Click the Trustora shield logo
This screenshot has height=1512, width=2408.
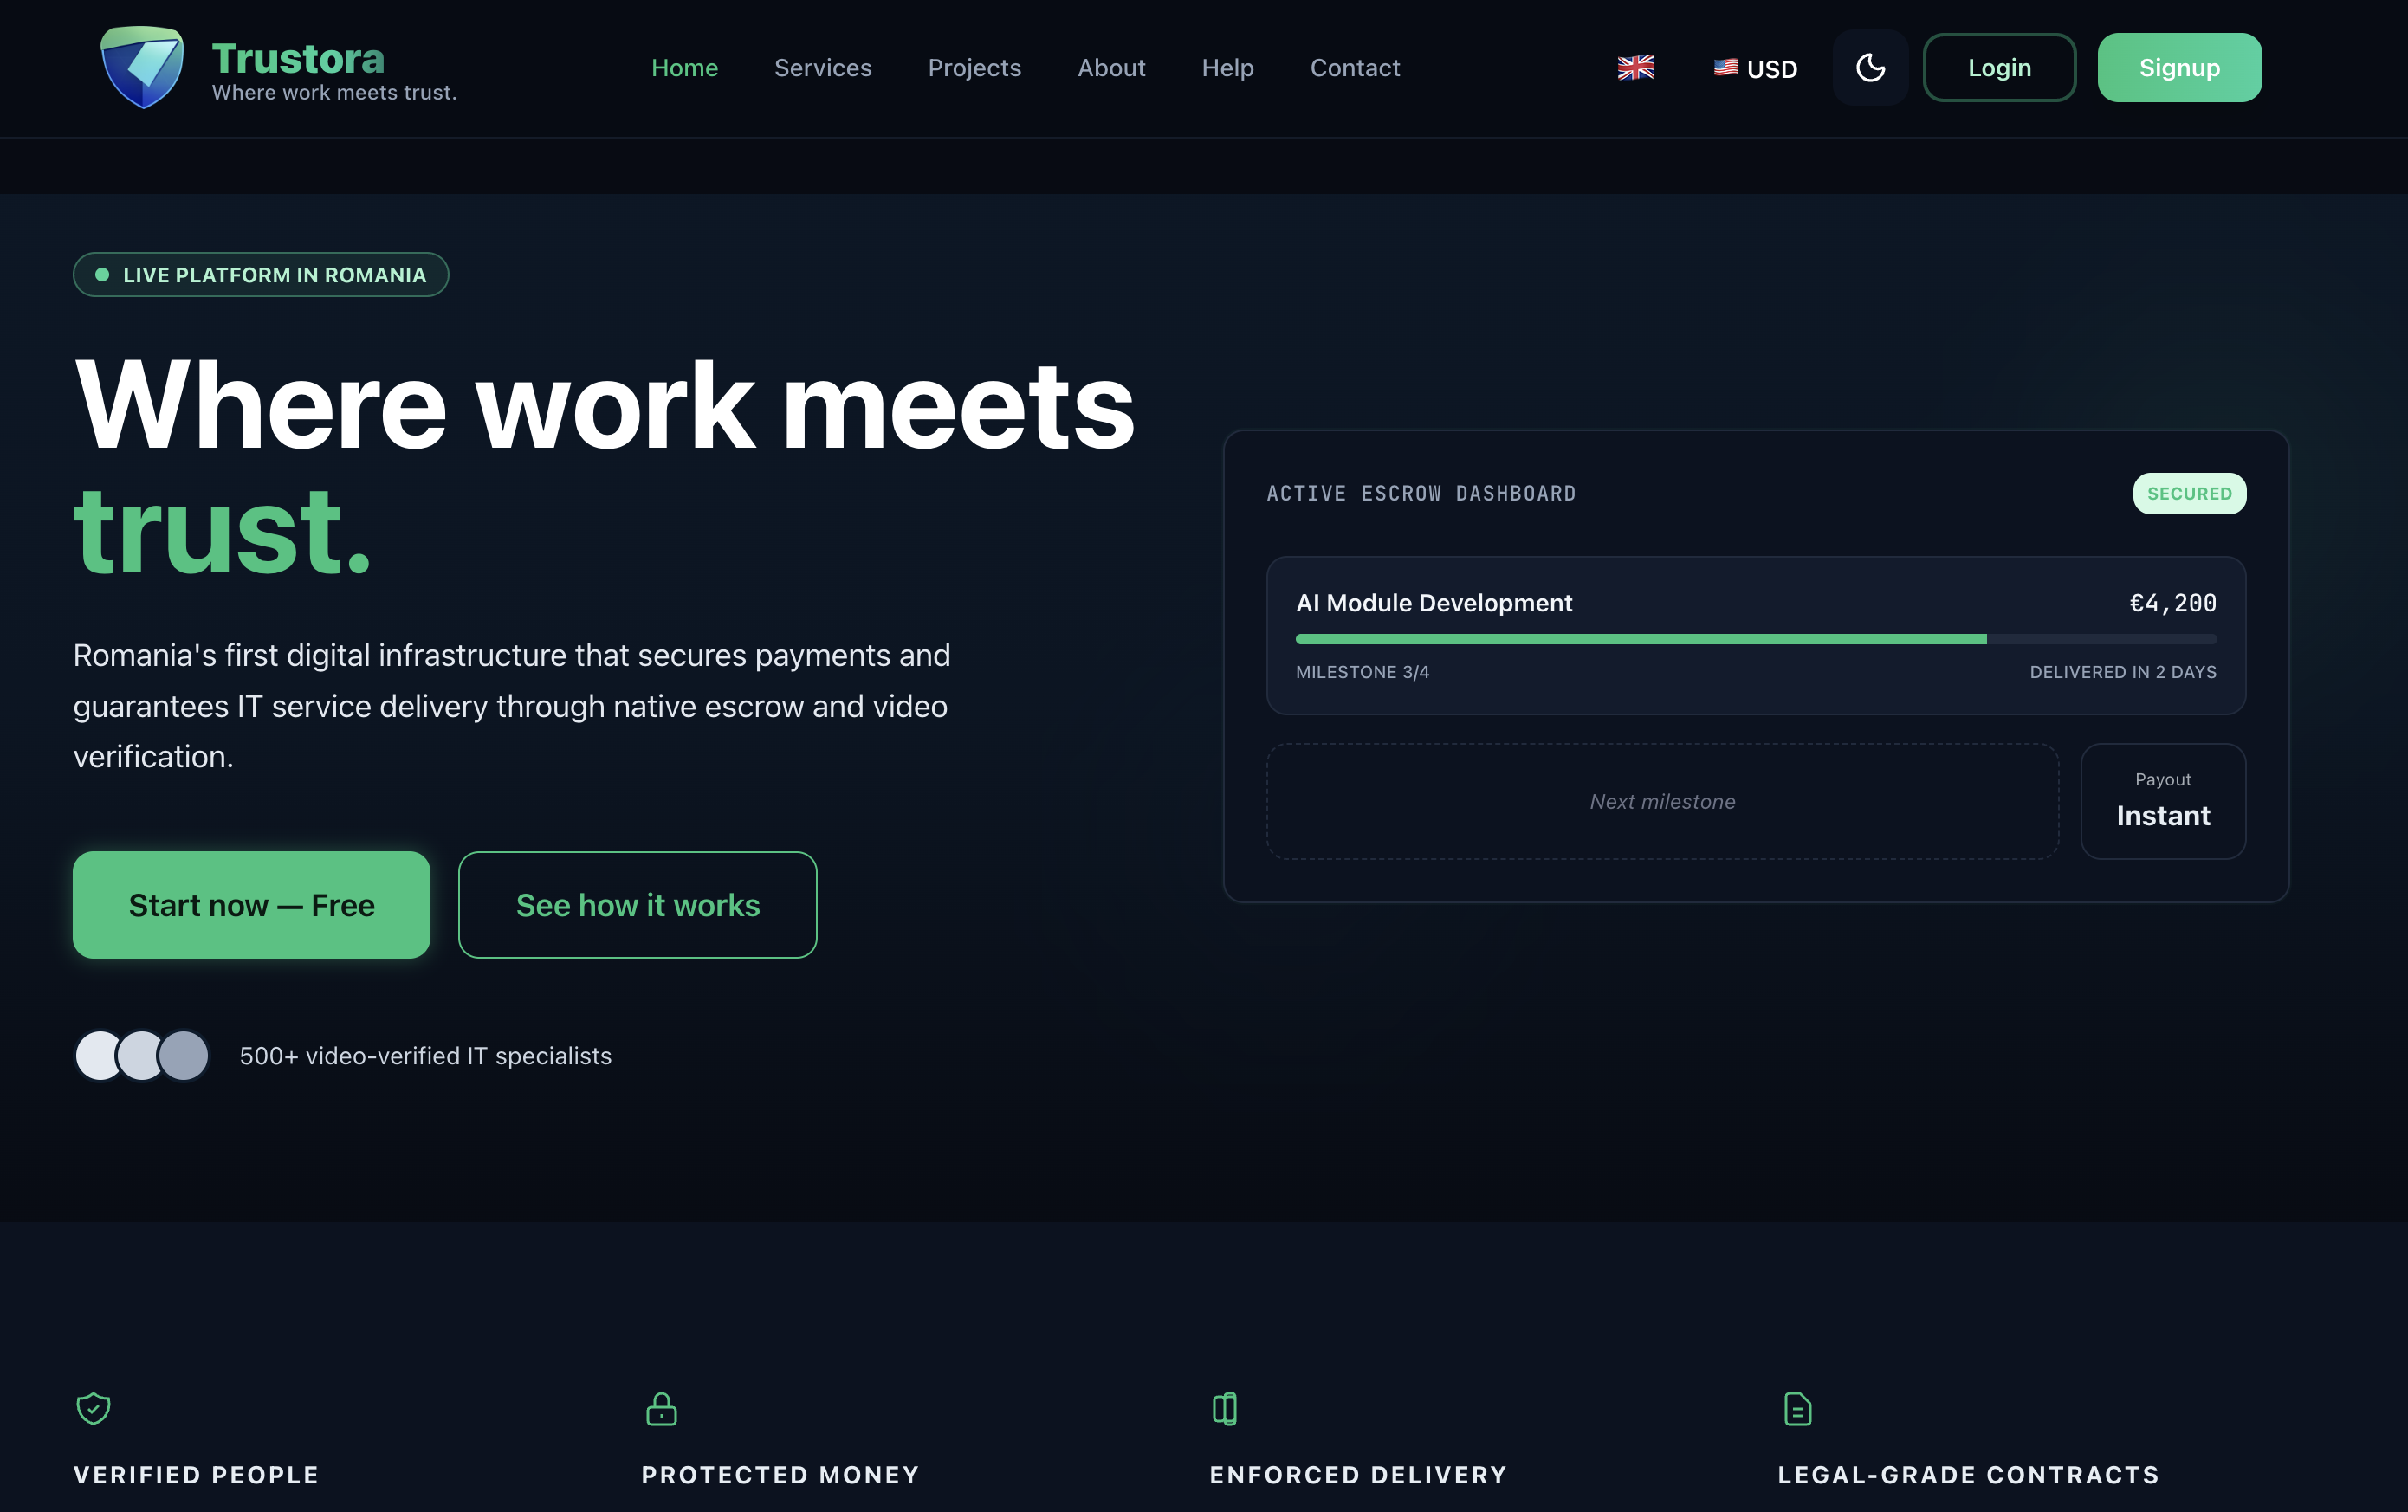[x=142, y=67]
